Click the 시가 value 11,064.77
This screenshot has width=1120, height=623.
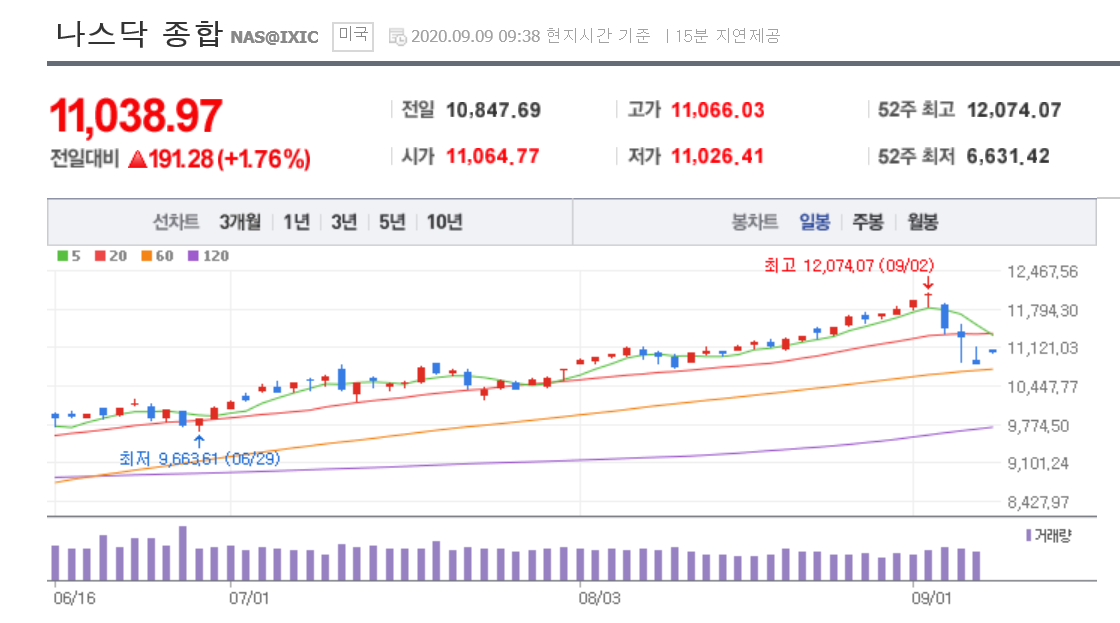point(493,156)
